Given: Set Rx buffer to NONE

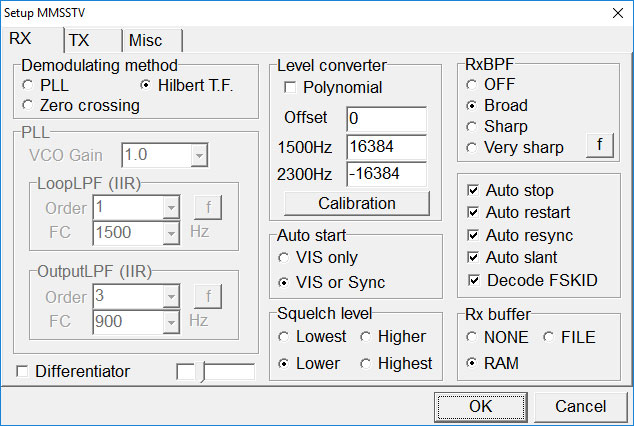Looking at the screenshot, I should coord(497,337).
